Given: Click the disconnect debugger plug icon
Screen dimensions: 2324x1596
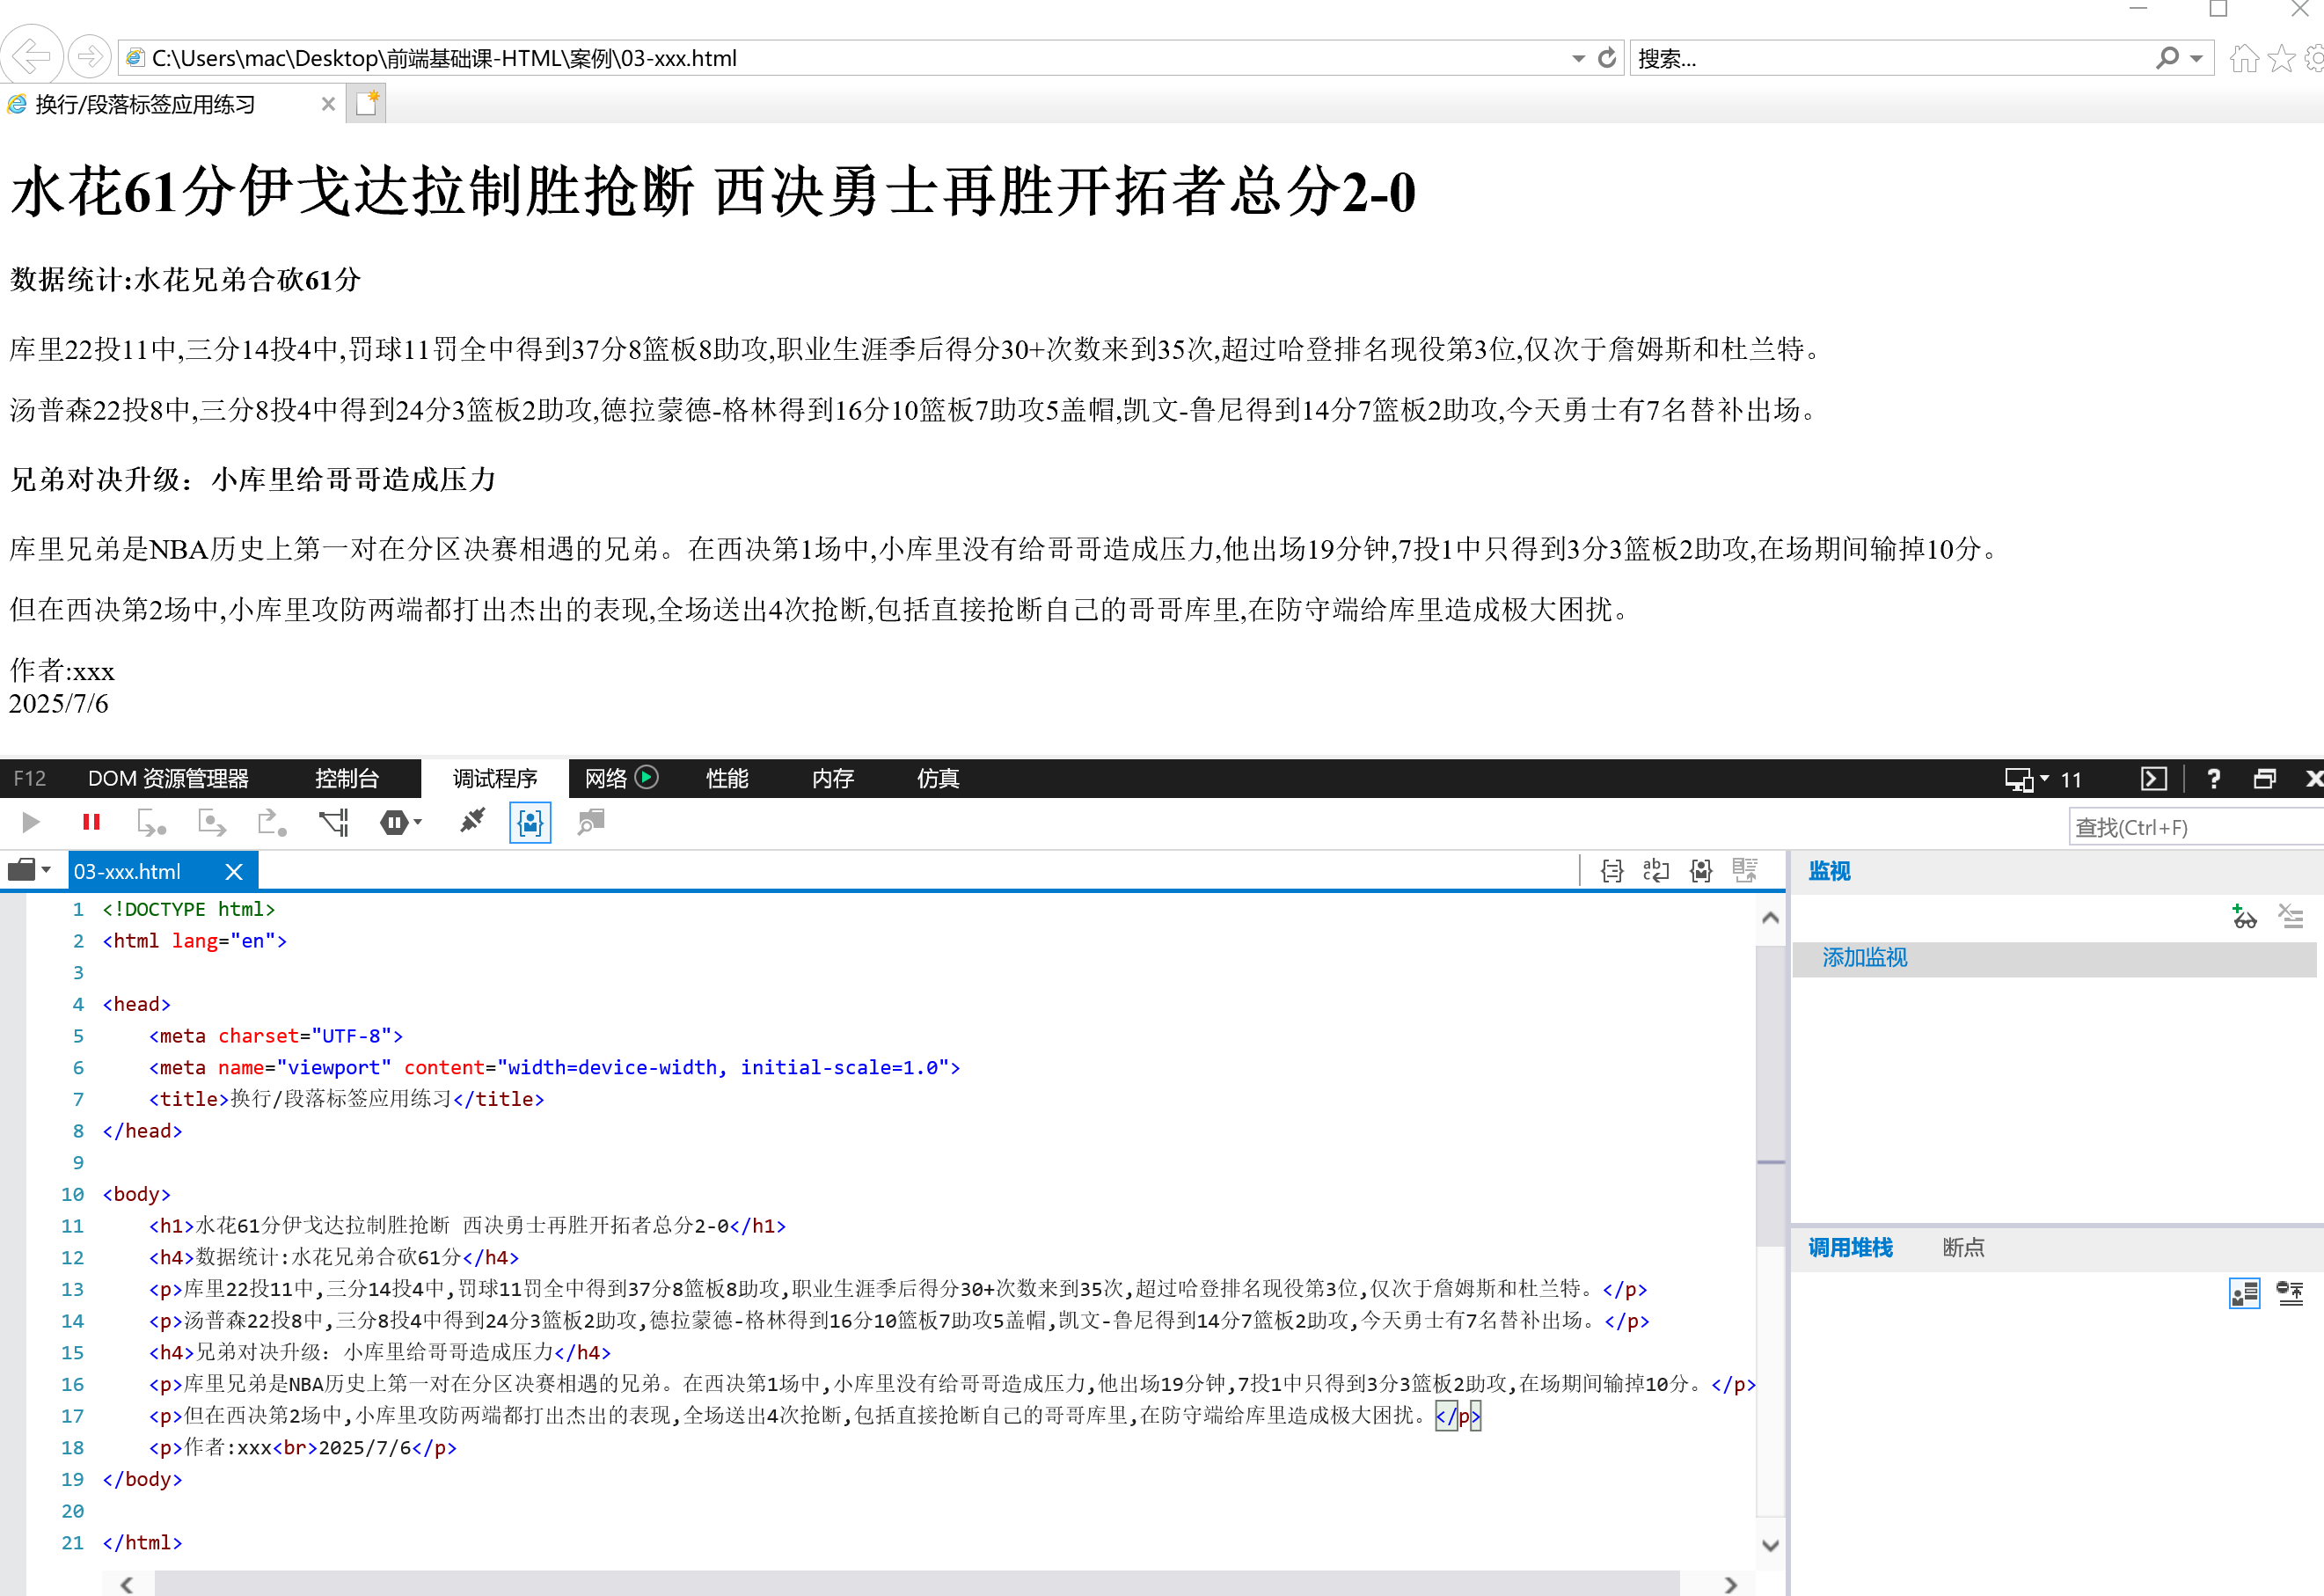Looking at the screenshot, I should tap(472, 822).
